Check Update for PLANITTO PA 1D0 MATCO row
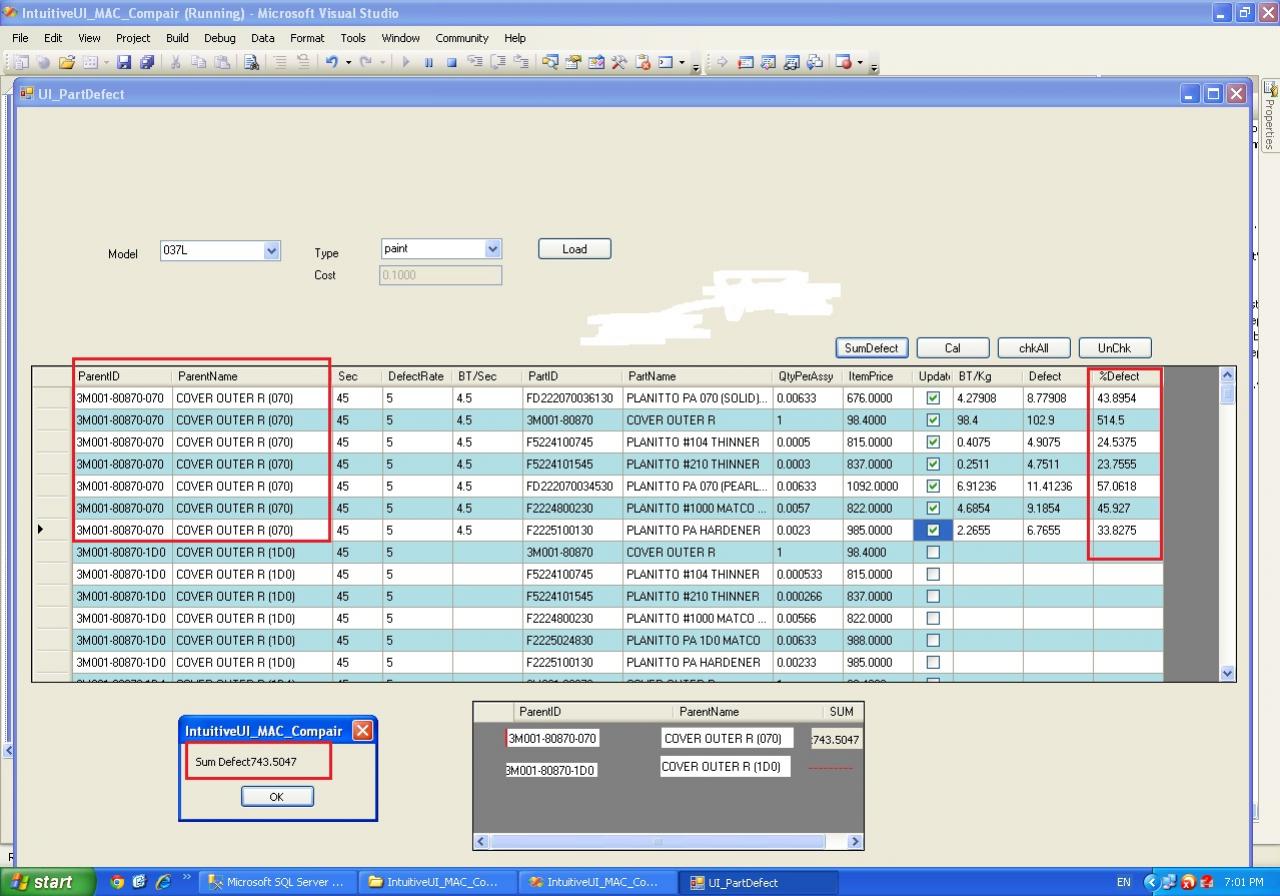The image size is (1280, 896). click(933, 640)
